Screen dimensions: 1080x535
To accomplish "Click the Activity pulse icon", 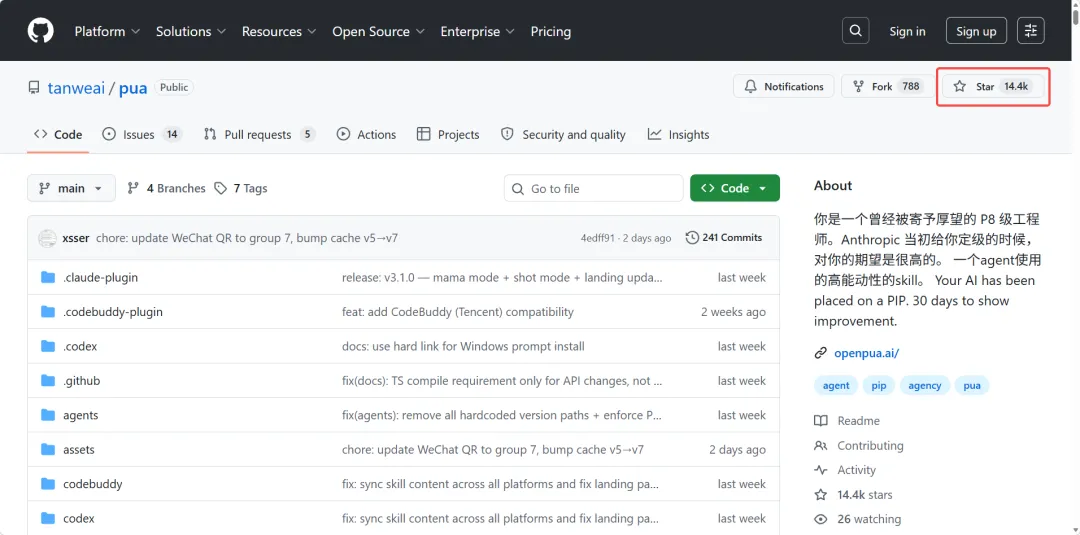I will (x=820, y=470).
